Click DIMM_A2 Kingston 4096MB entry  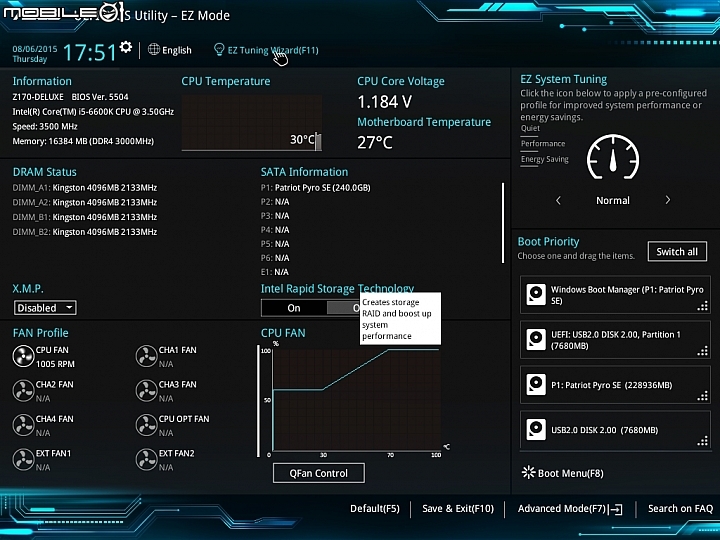click(85, 202)
